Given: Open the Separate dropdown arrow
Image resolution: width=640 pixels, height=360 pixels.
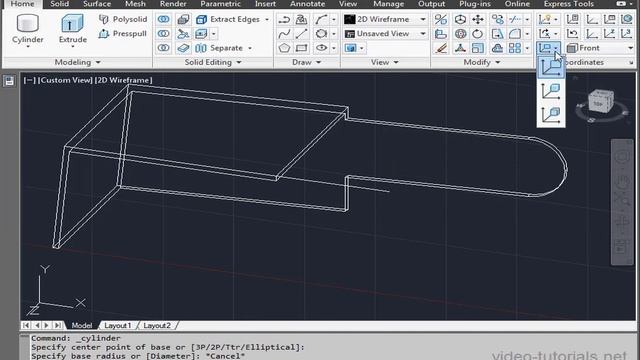Looking at the screenshot, I should point(250,48).
